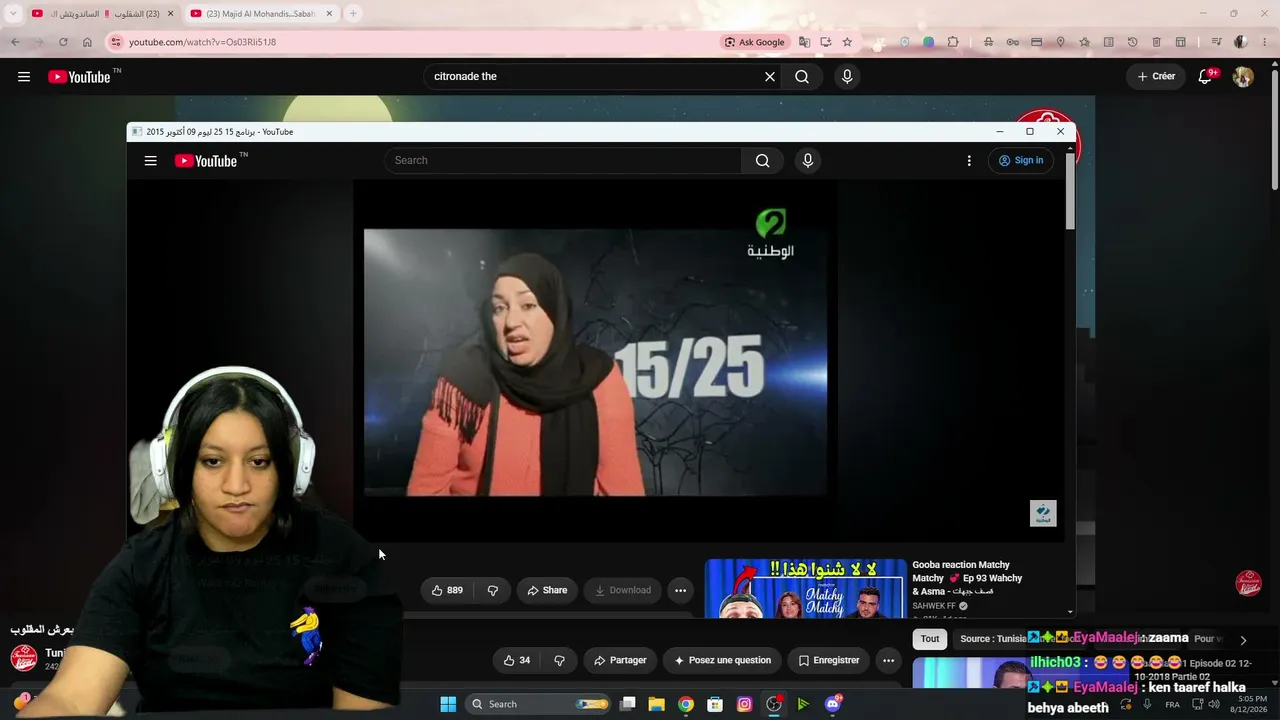1280x720 pixels.
Task: Open Chrome's three-dot menu
Action: (1264, 42)
